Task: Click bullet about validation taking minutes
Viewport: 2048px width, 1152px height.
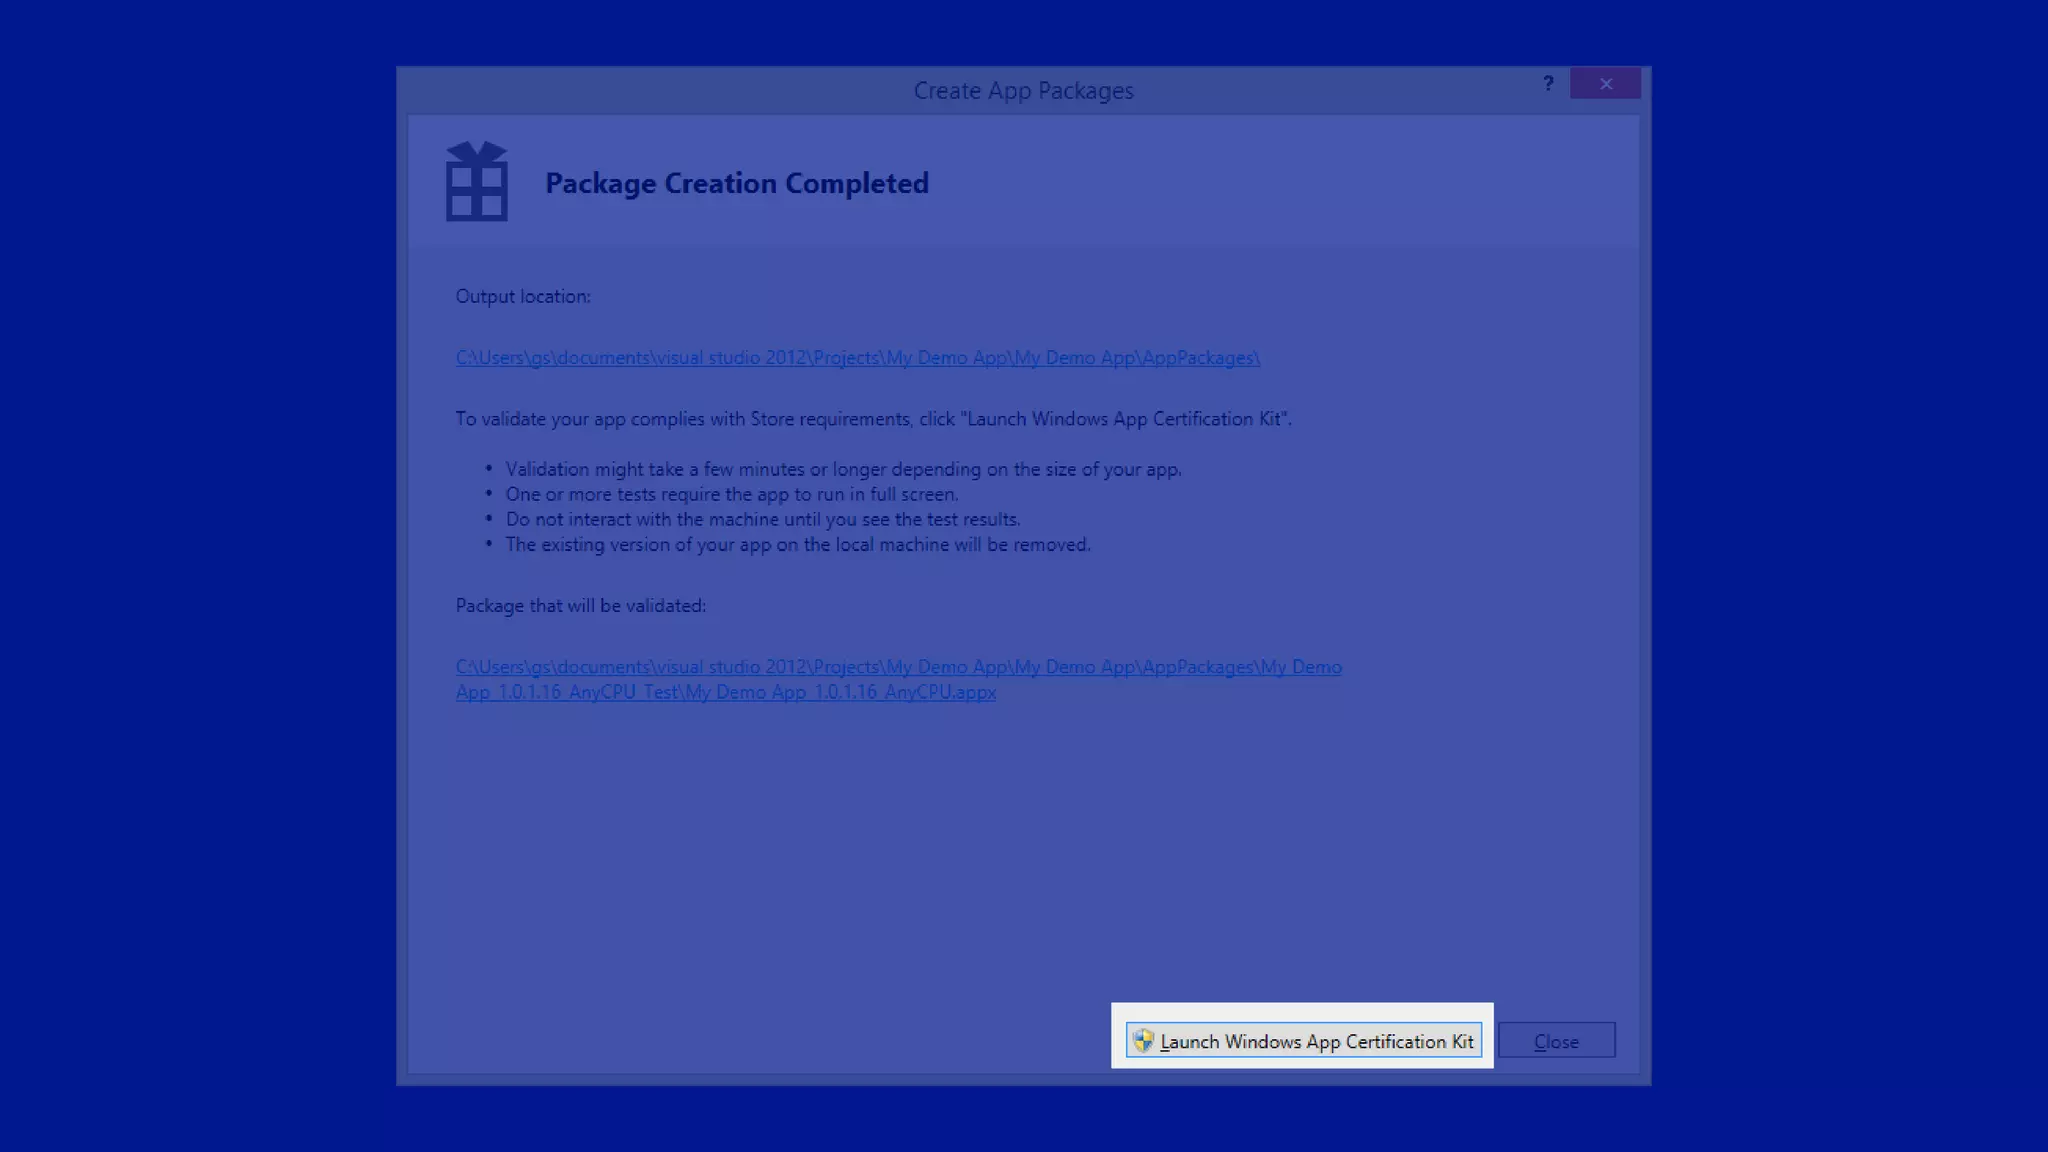Action: [x=842, y=469]
